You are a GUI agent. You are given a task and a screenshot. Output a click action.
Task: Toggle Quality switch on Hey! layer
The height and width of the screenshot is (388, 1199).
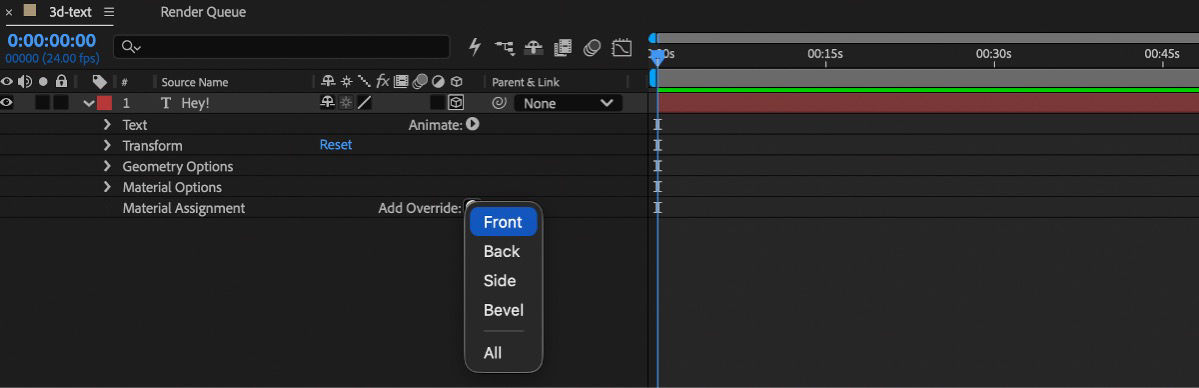click(x=365, y=103)
